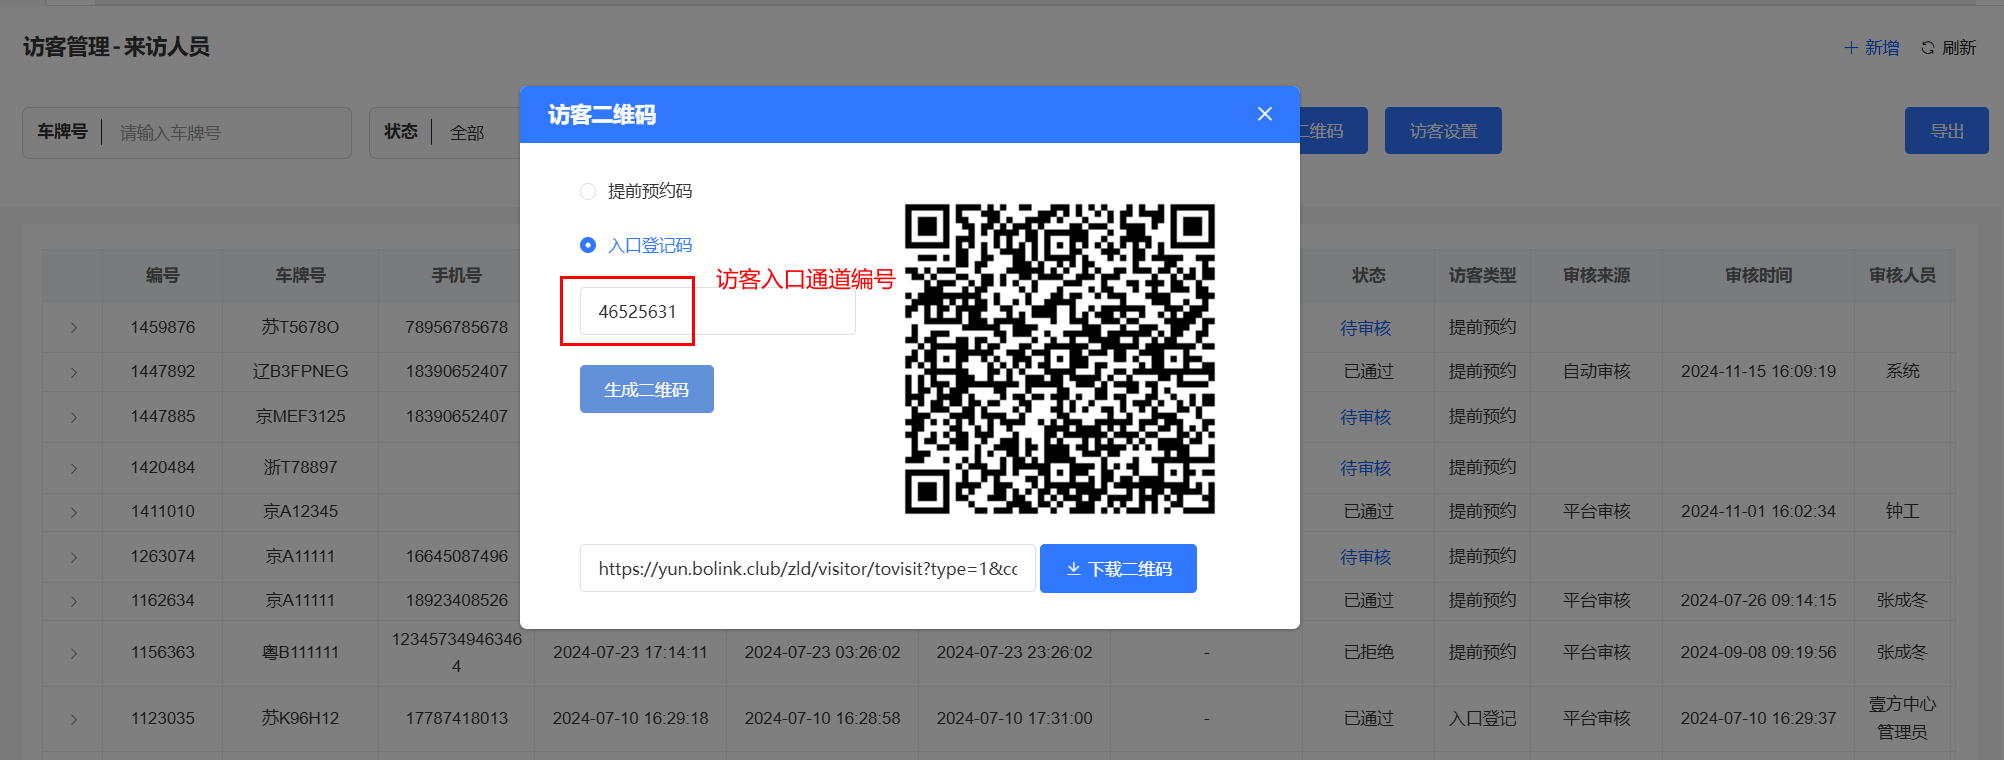This screenshot has height=760, width=2004.
Task: Click the 车牌号 column header
Action: (300, 275)
